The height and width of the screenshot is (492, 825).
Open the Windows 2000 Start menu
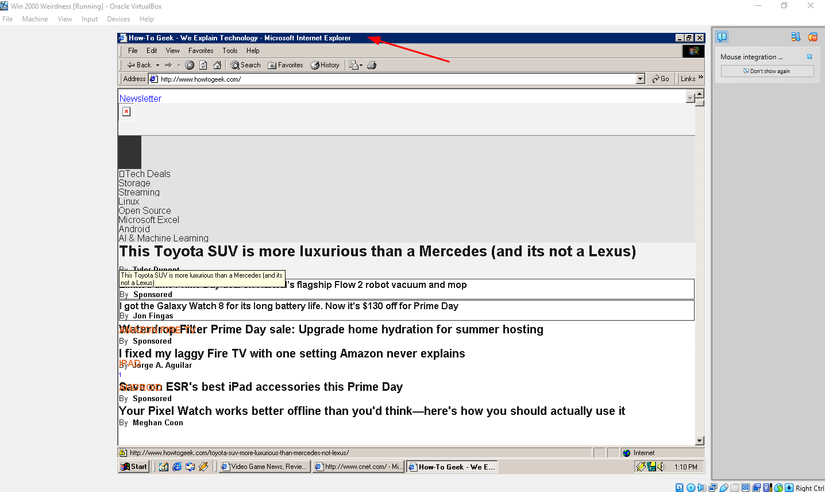click(x=134, y=467)
